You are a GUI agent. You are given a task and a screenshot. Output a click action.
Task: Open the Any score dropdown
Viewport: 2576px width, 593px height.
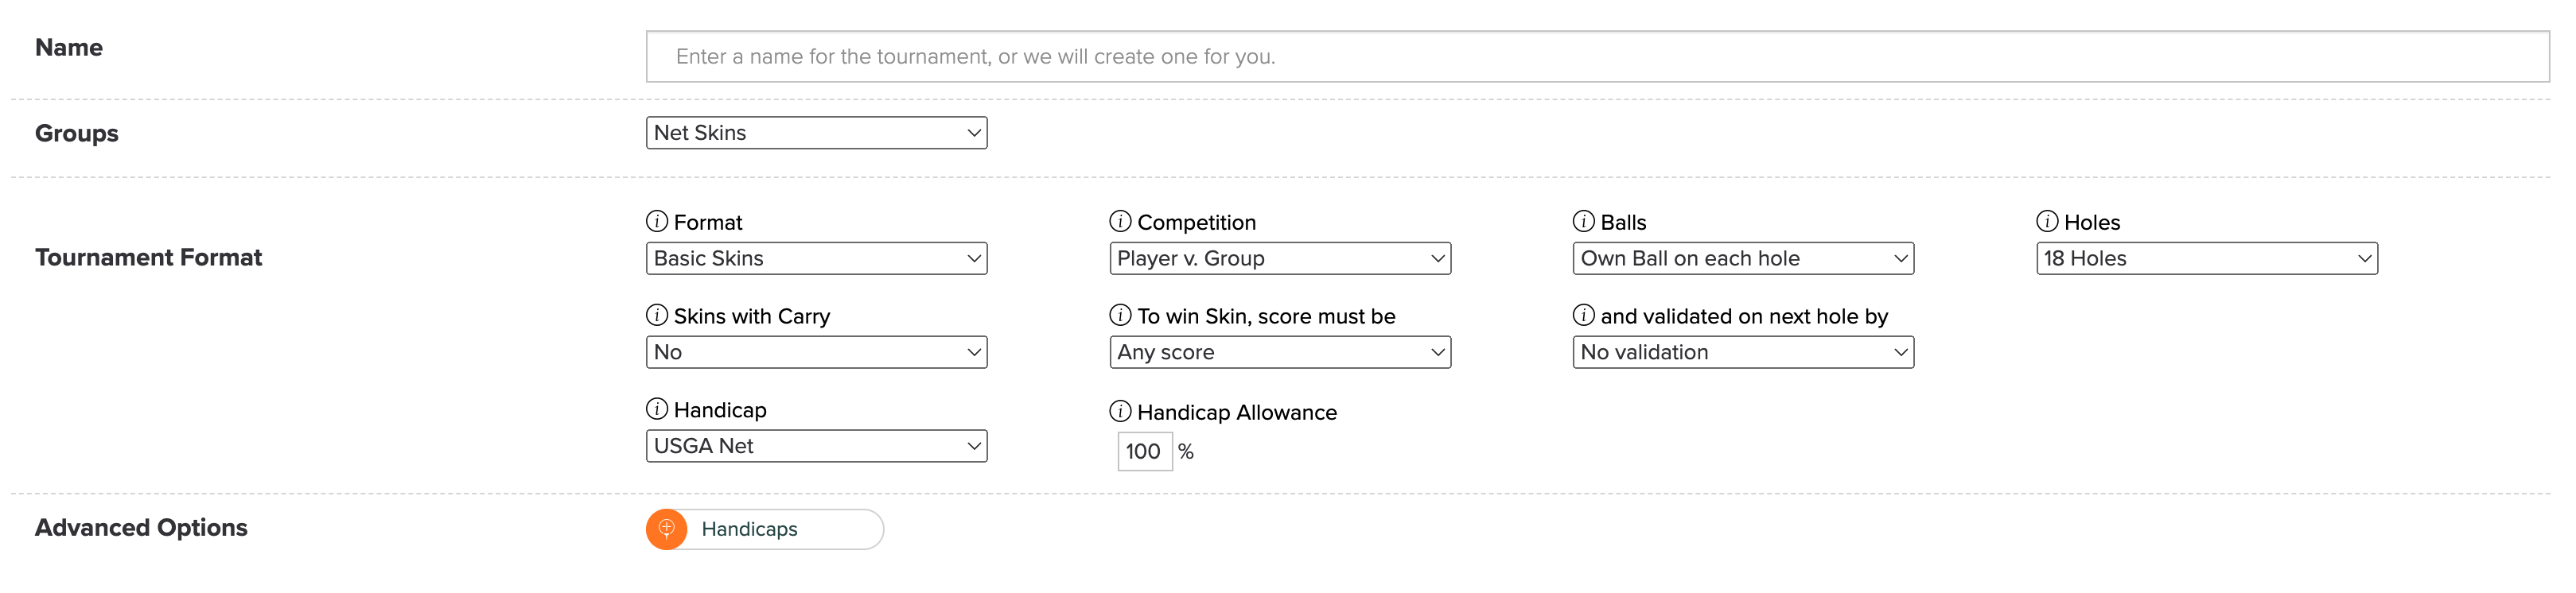click(1280, 352)
